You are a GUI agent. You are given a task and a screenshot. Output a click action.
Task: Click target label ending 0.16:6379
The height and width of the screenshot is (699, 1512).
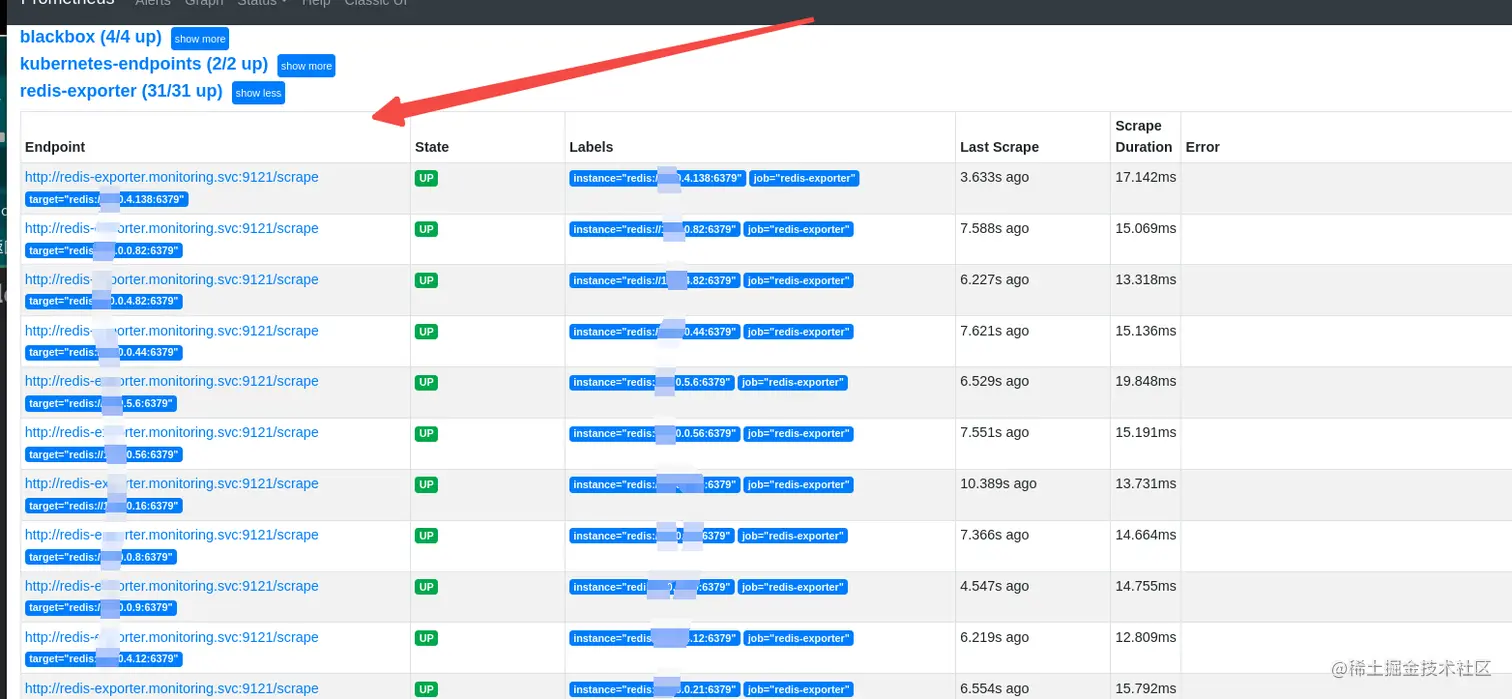click(104, 506)
